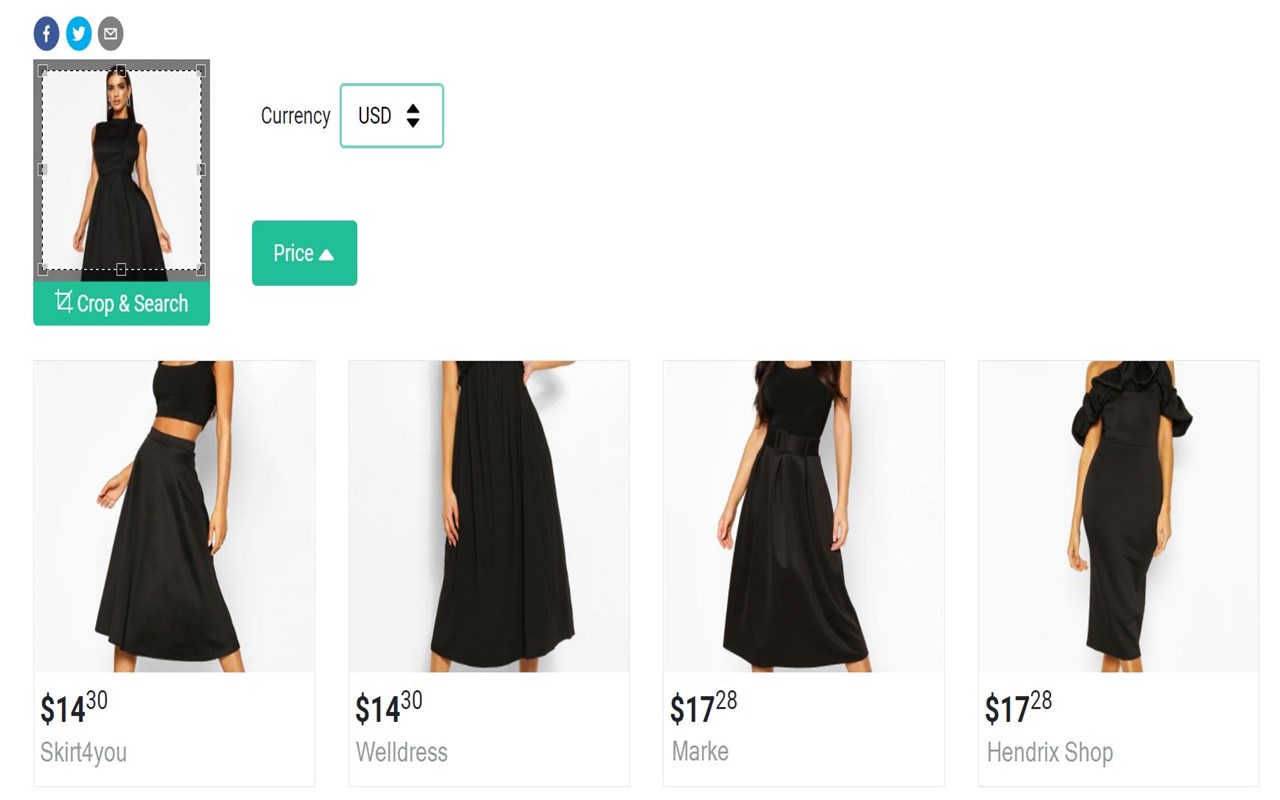1280x800 pixels.
Task: Open the Marke belted dress product image
Action: point(803,516)
